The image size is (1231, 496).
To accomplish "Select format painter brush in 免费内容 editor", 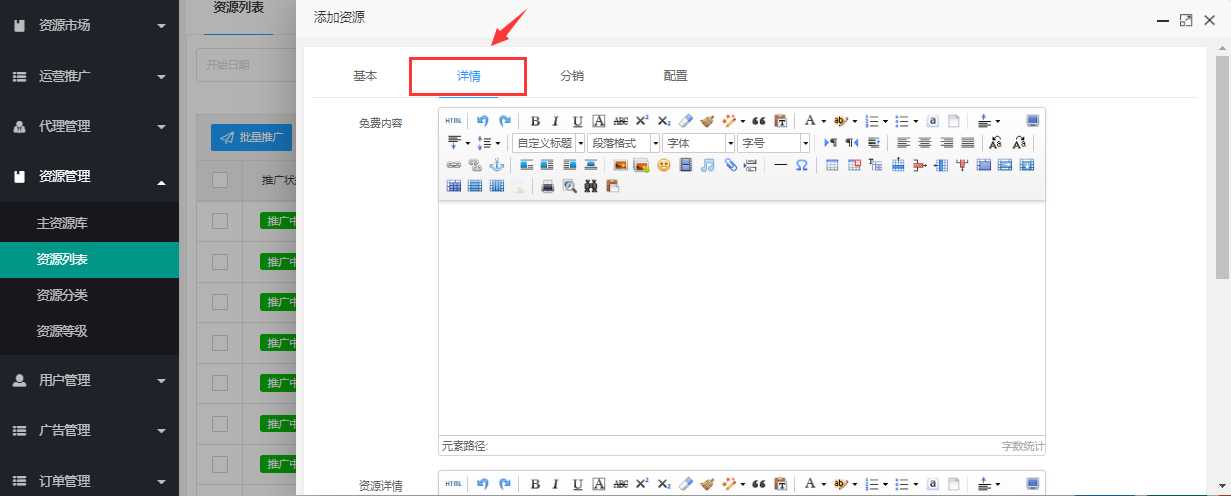I will coord(707,121).
